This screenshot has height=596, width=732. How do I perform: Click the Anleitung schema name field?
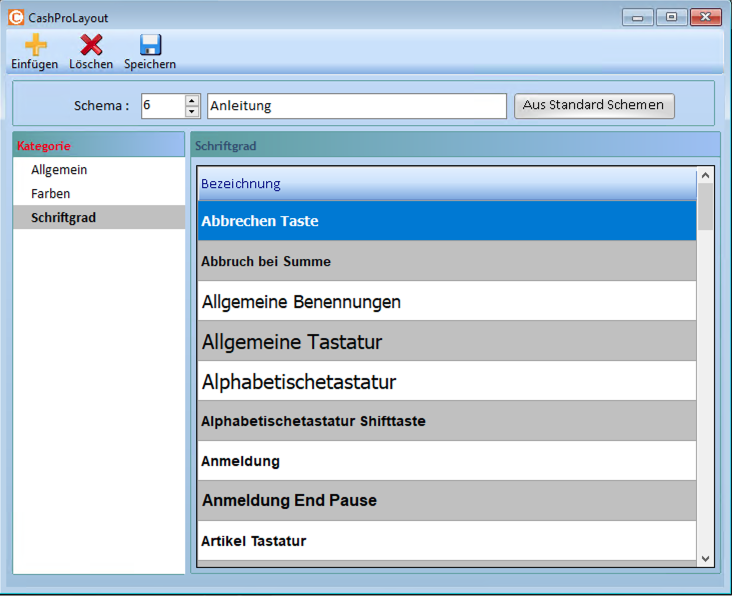357,106
